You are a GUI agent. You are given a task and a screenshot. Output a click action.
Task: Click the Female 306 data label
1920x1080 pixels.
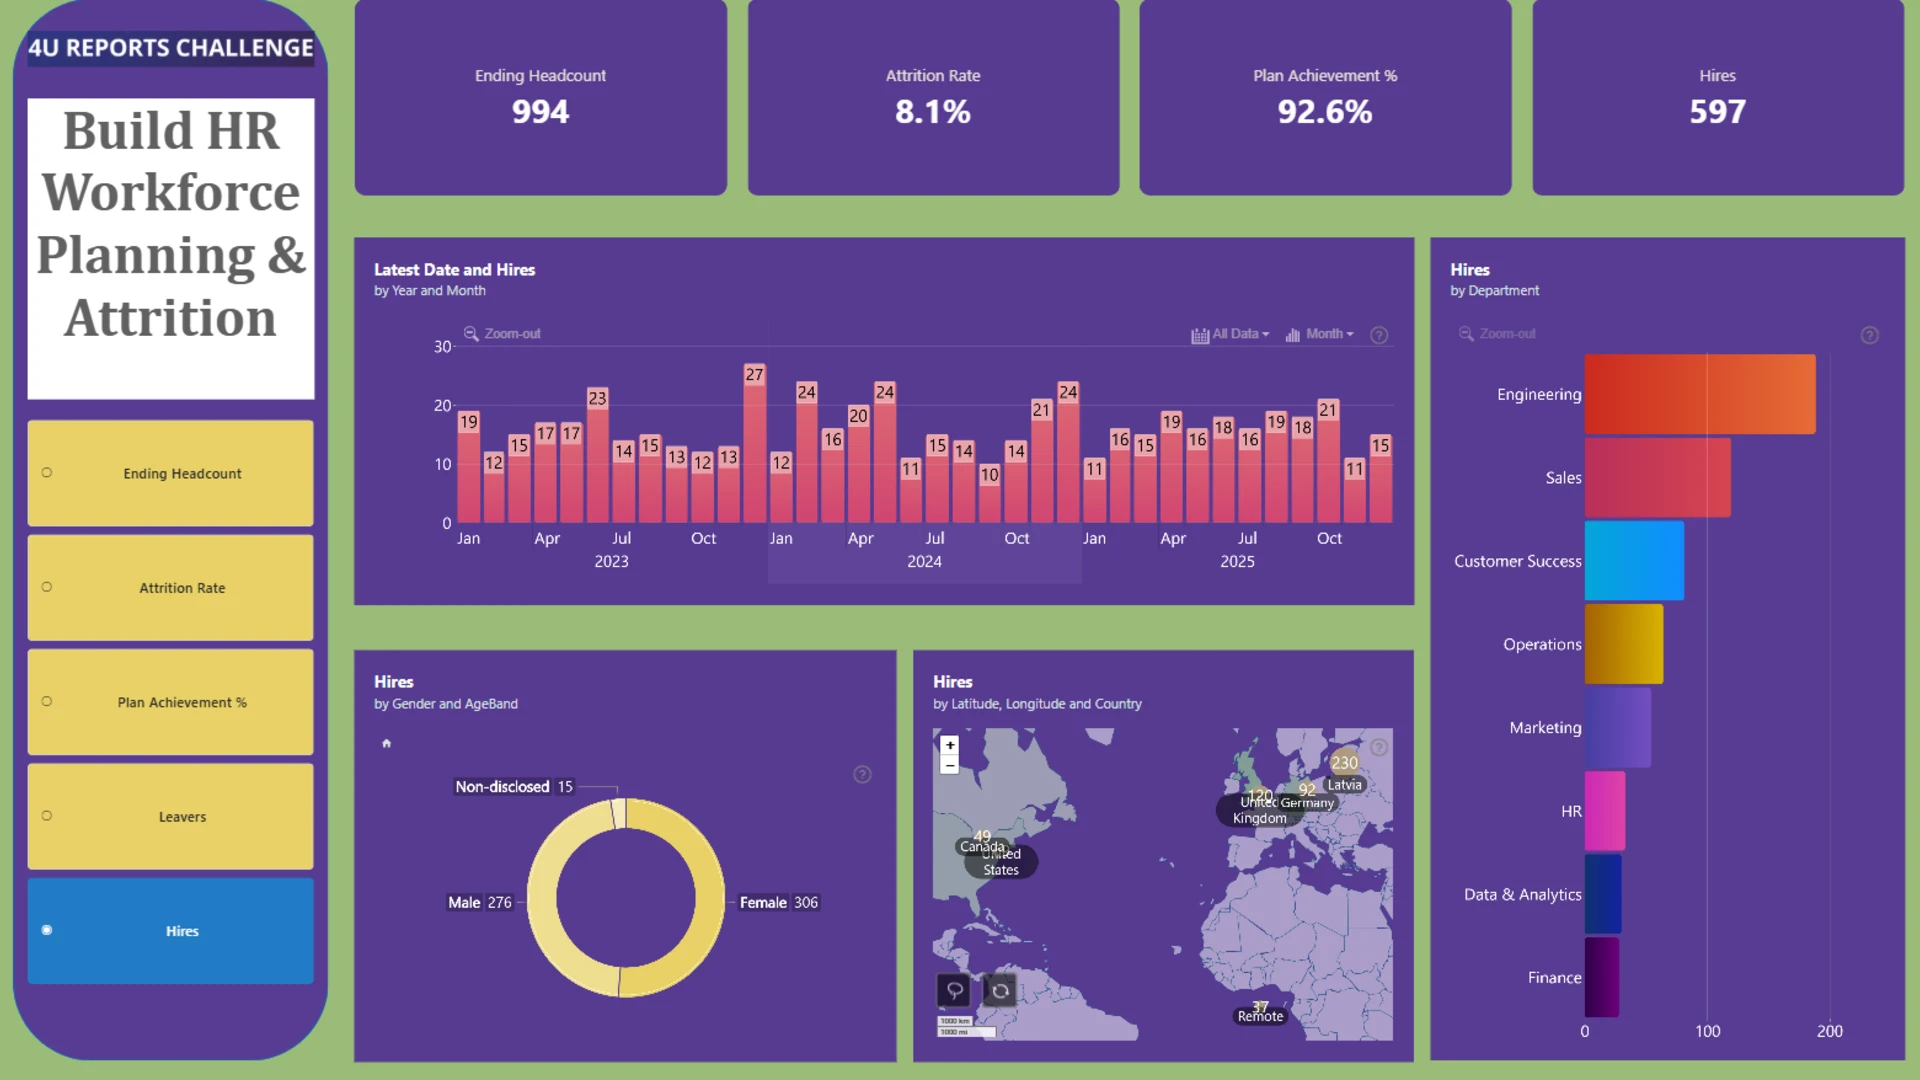pos(779,902)
